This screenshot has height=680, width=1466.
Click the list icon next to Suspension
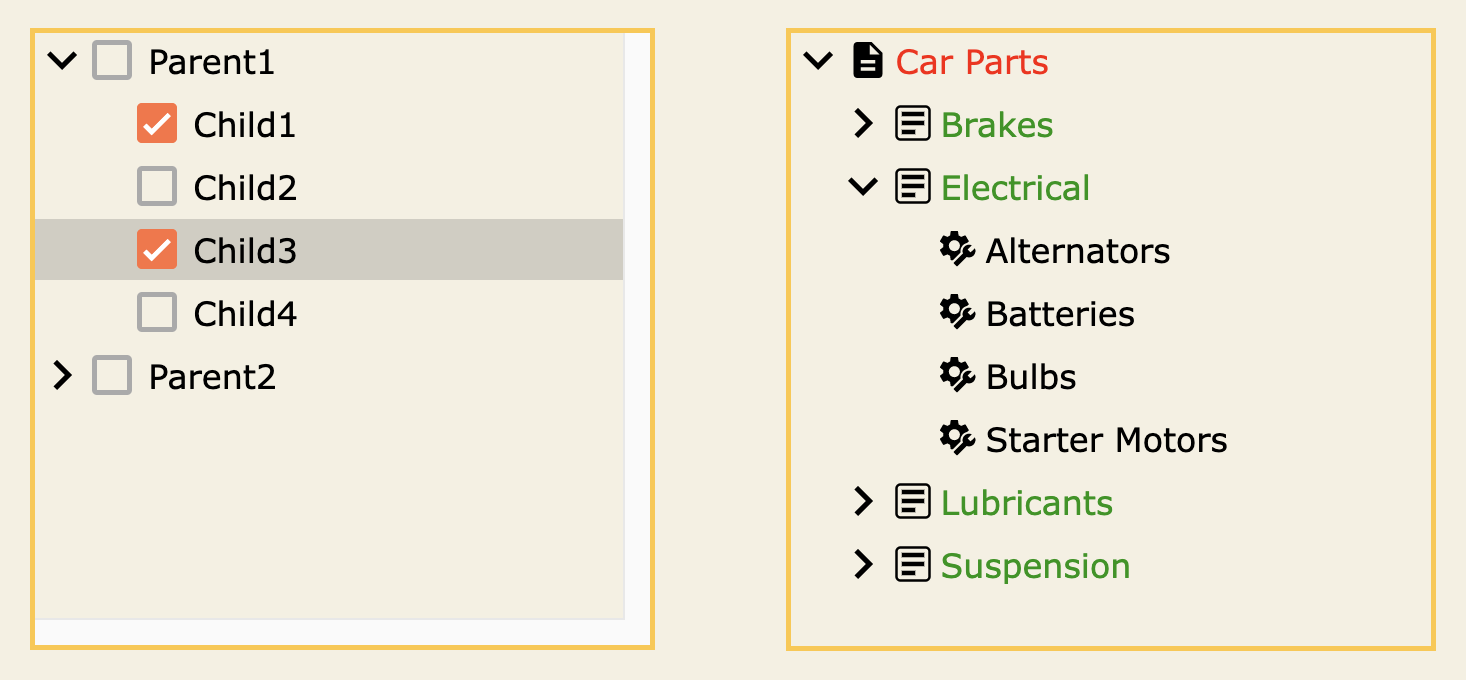tap(912, 564)
